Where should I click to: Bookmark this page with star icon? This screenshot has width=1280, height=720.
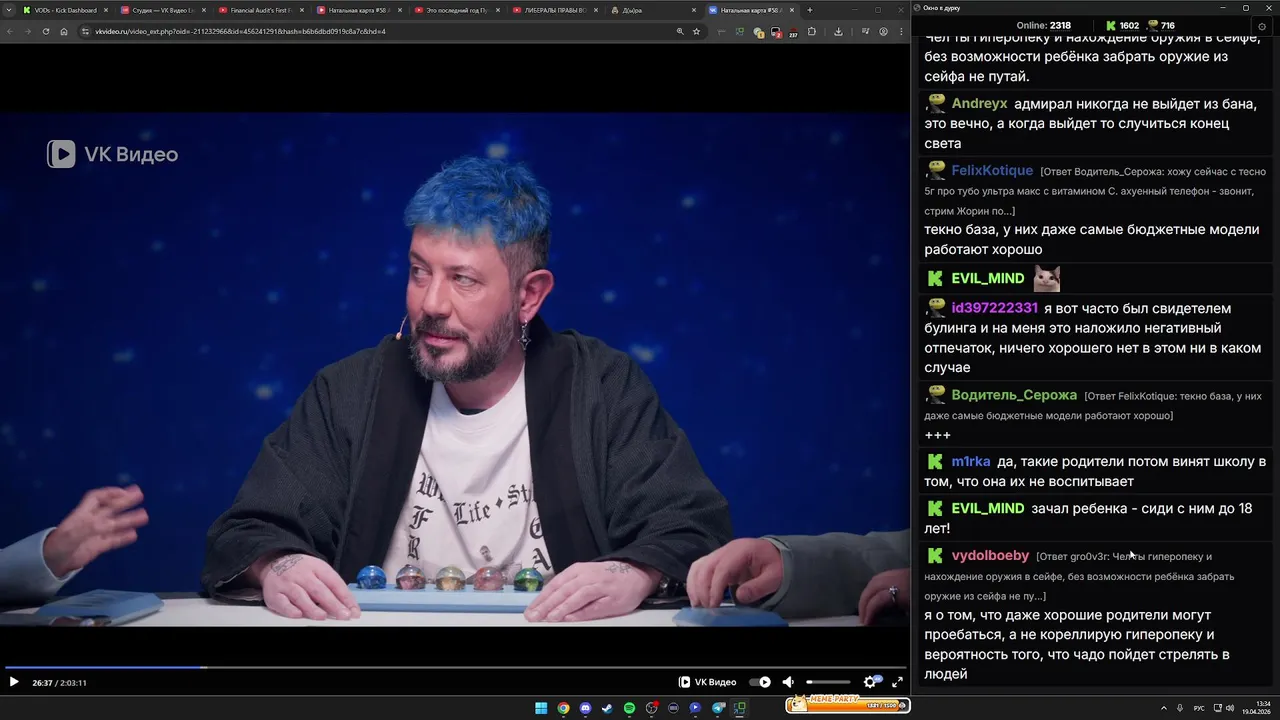click(696, 31)
